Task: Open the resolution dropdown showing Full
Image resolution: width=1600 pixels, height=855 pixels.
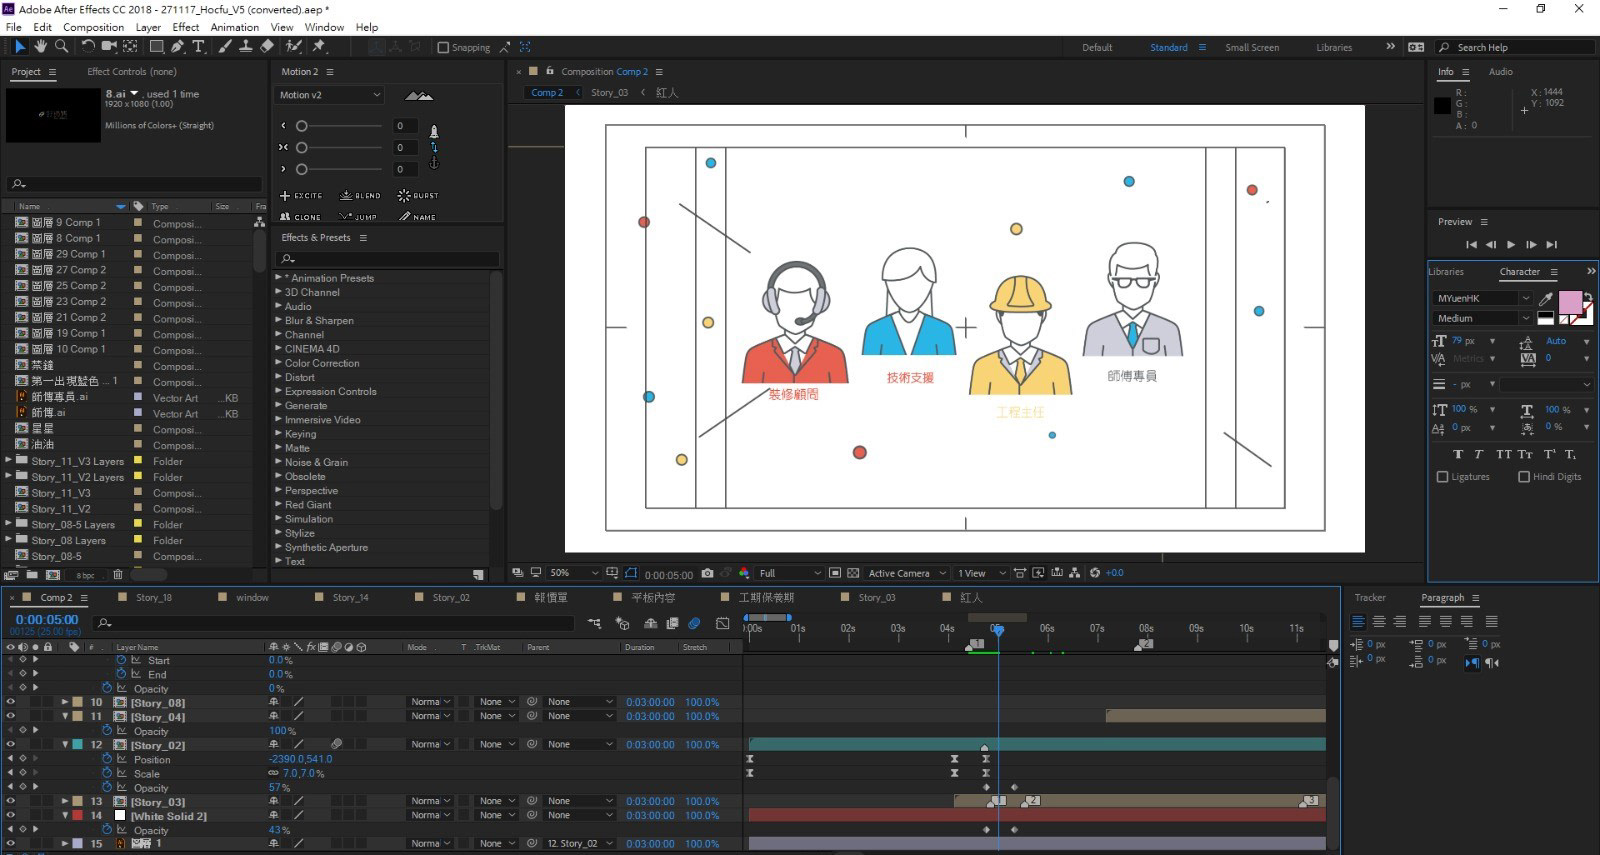Action: [x=789, y=573]
